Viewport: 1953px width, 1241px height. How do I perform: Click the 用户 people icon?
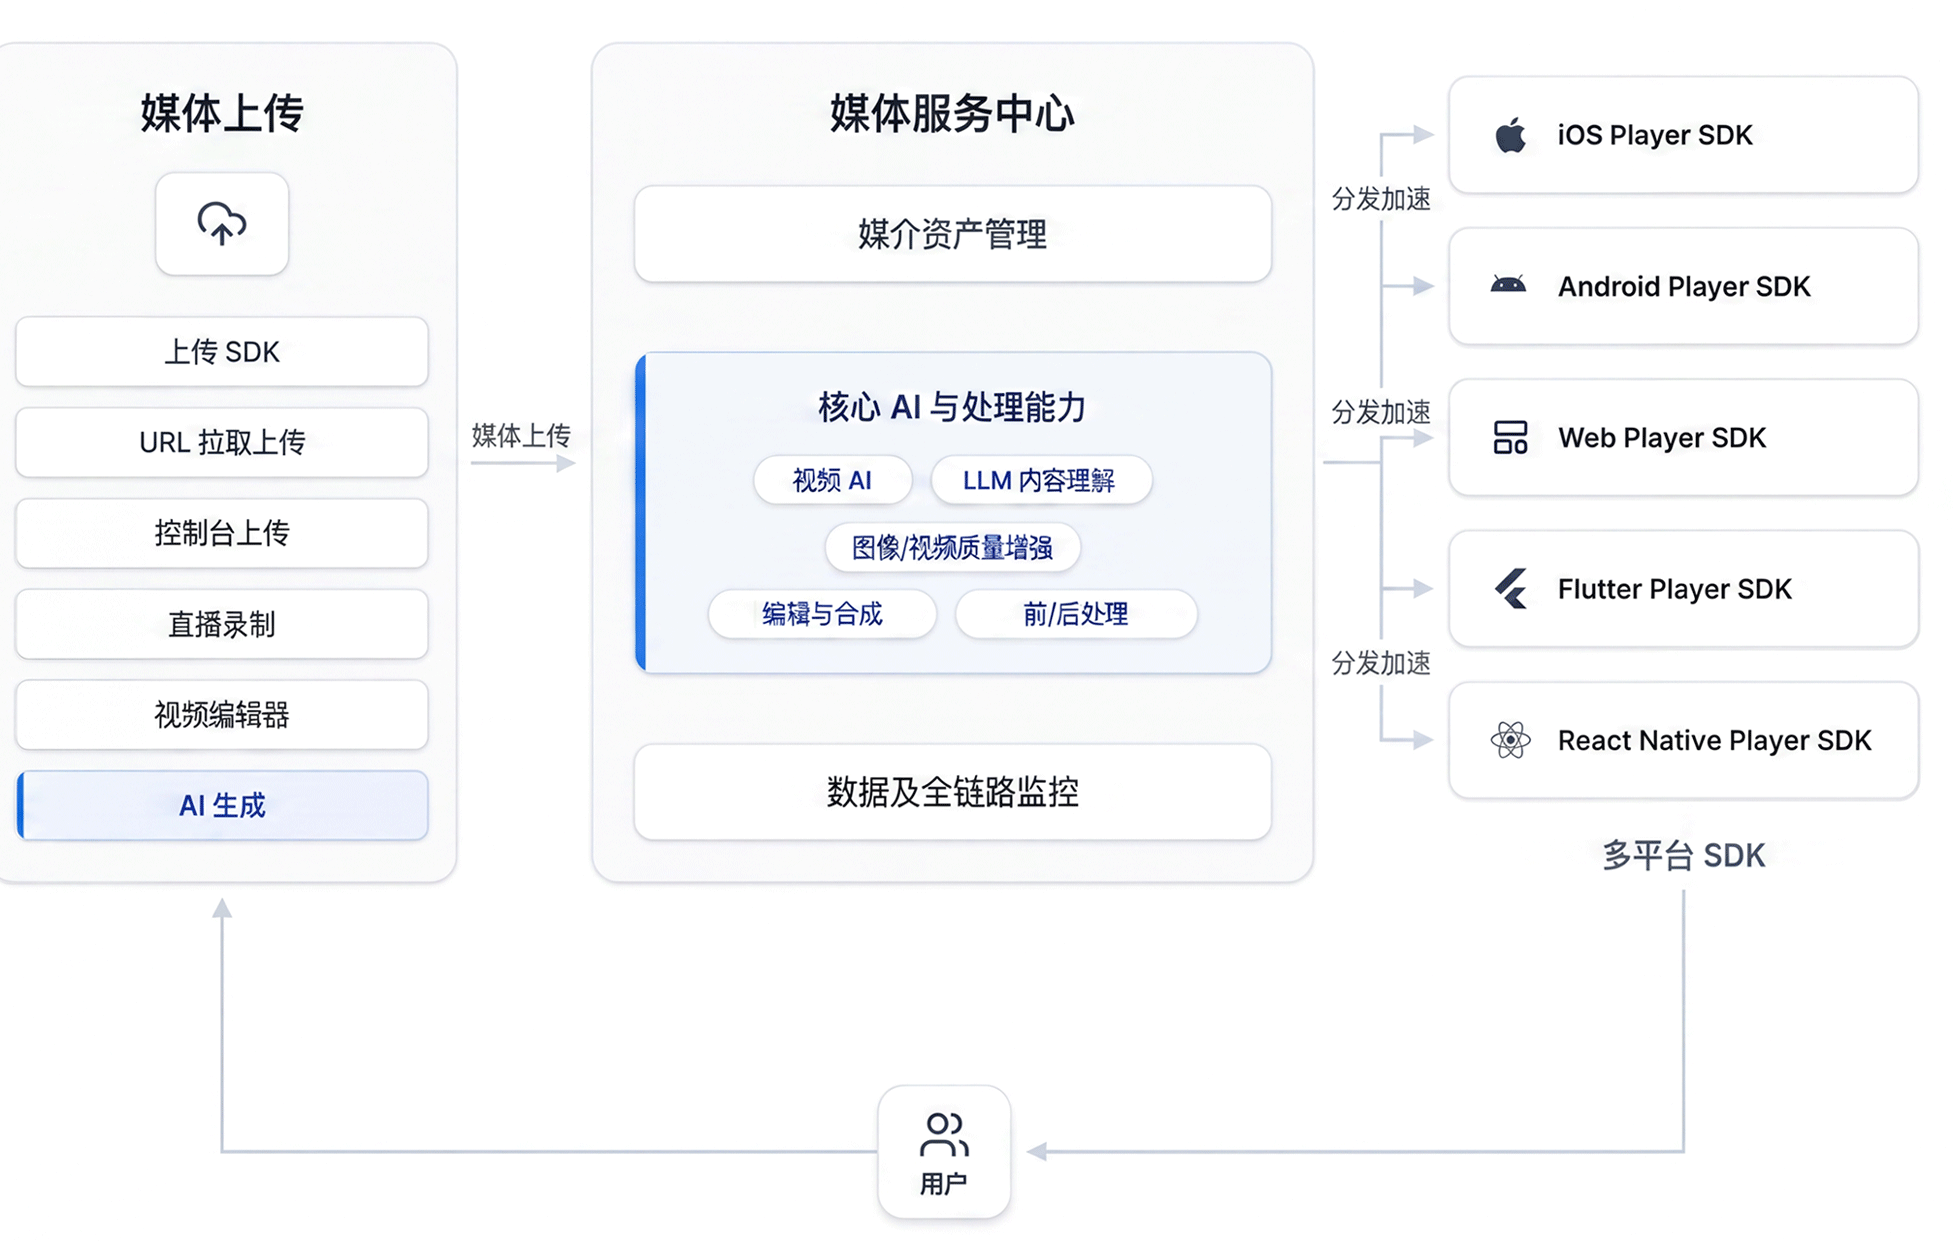tap(943, 1134)
